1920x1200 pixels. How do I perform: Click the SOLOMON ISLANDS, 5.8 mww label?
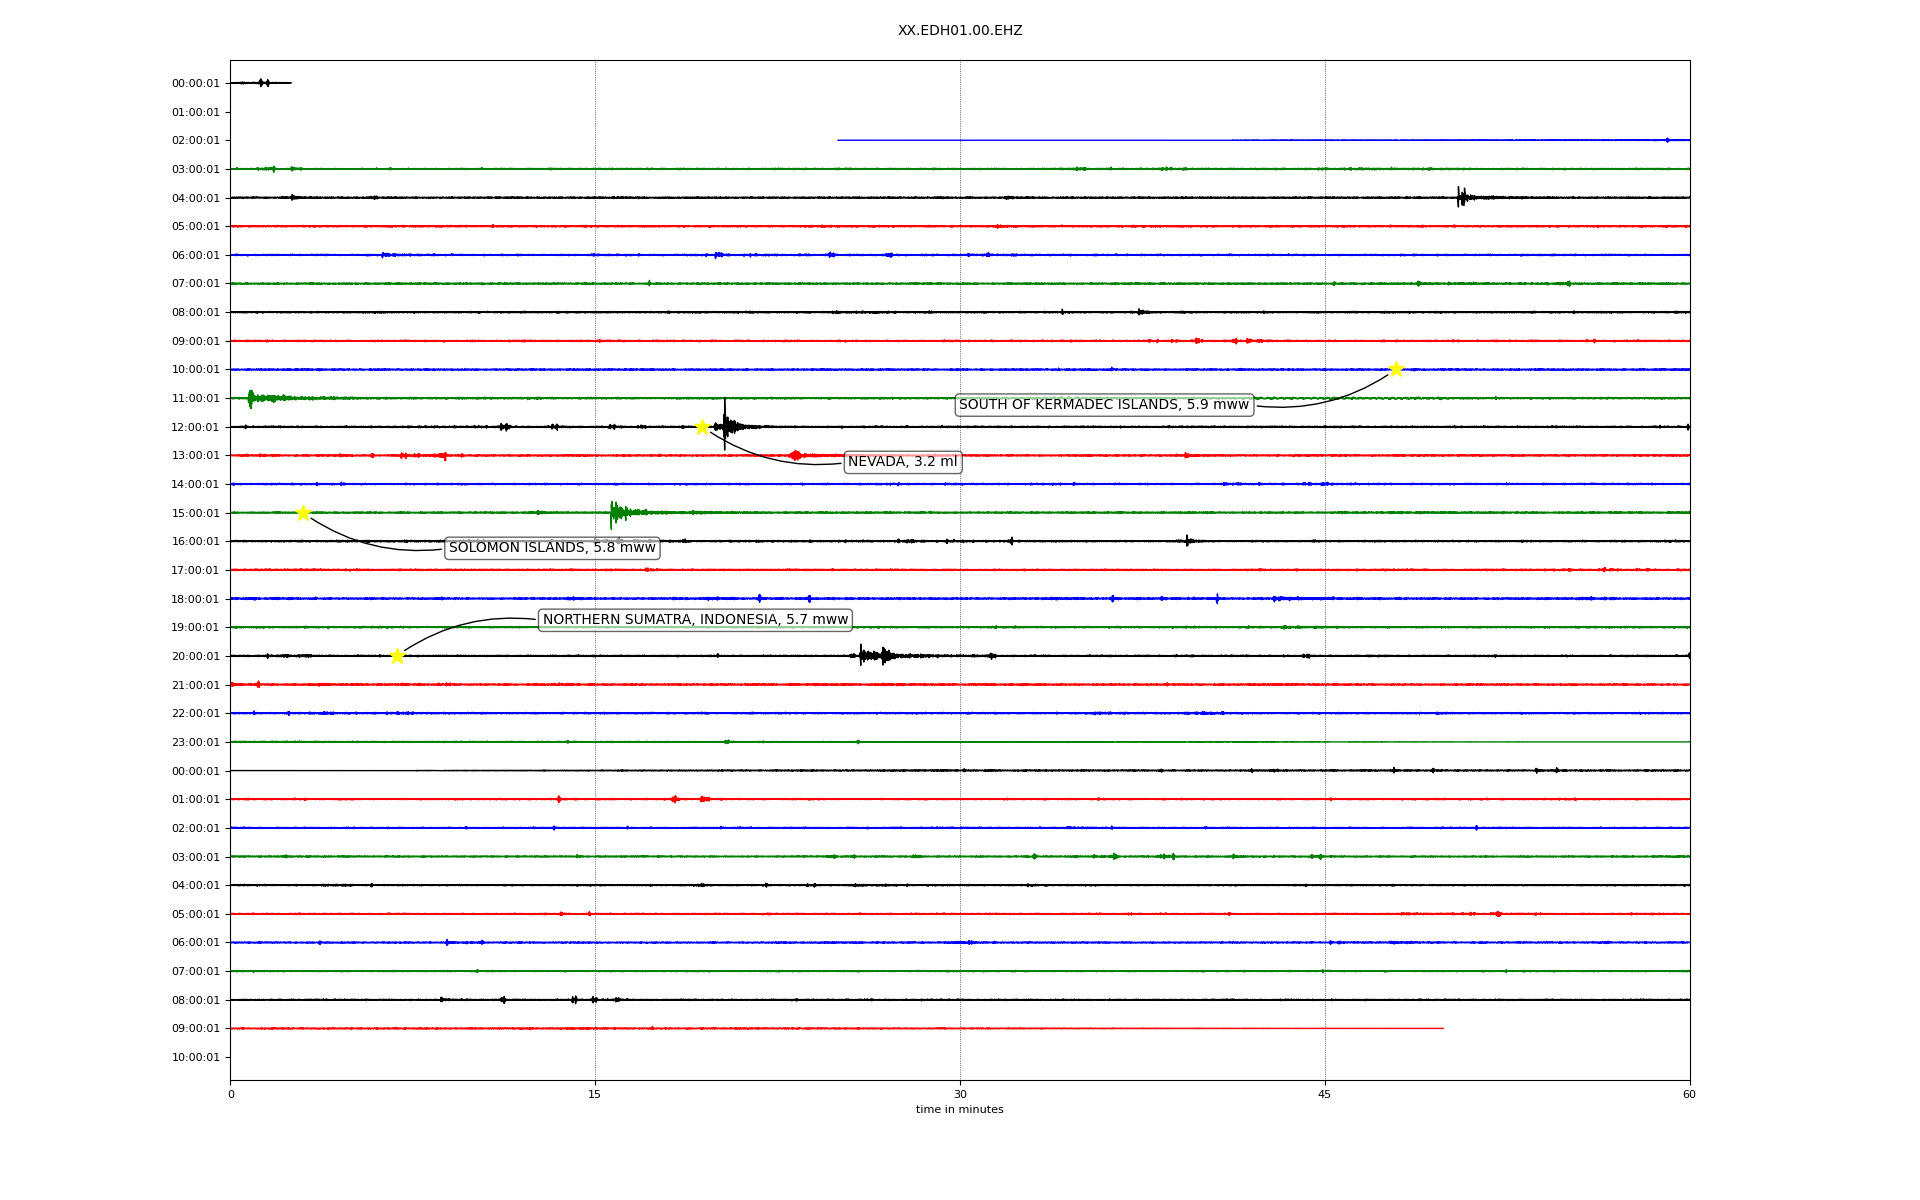pos(552,548)
